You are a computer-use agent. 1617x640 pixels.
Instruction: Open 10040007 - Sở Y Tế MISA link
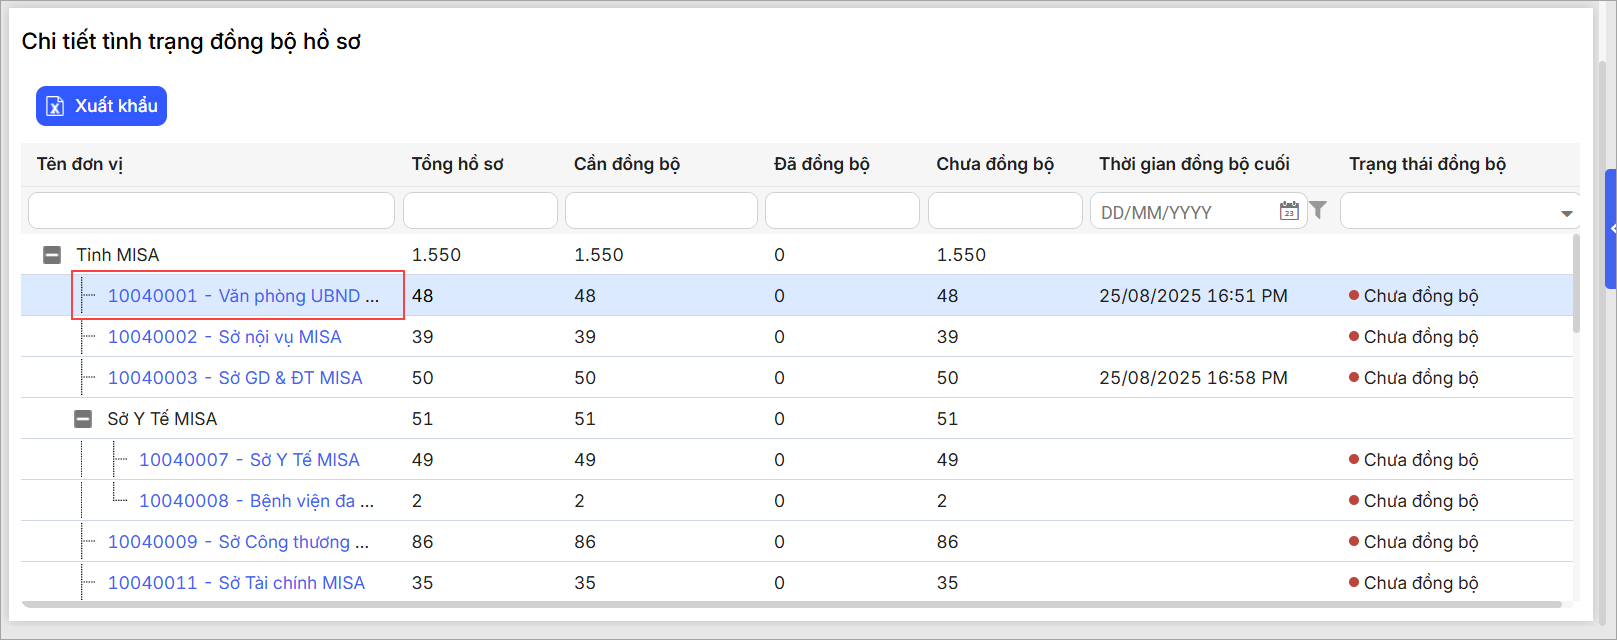tap(249, 460)
